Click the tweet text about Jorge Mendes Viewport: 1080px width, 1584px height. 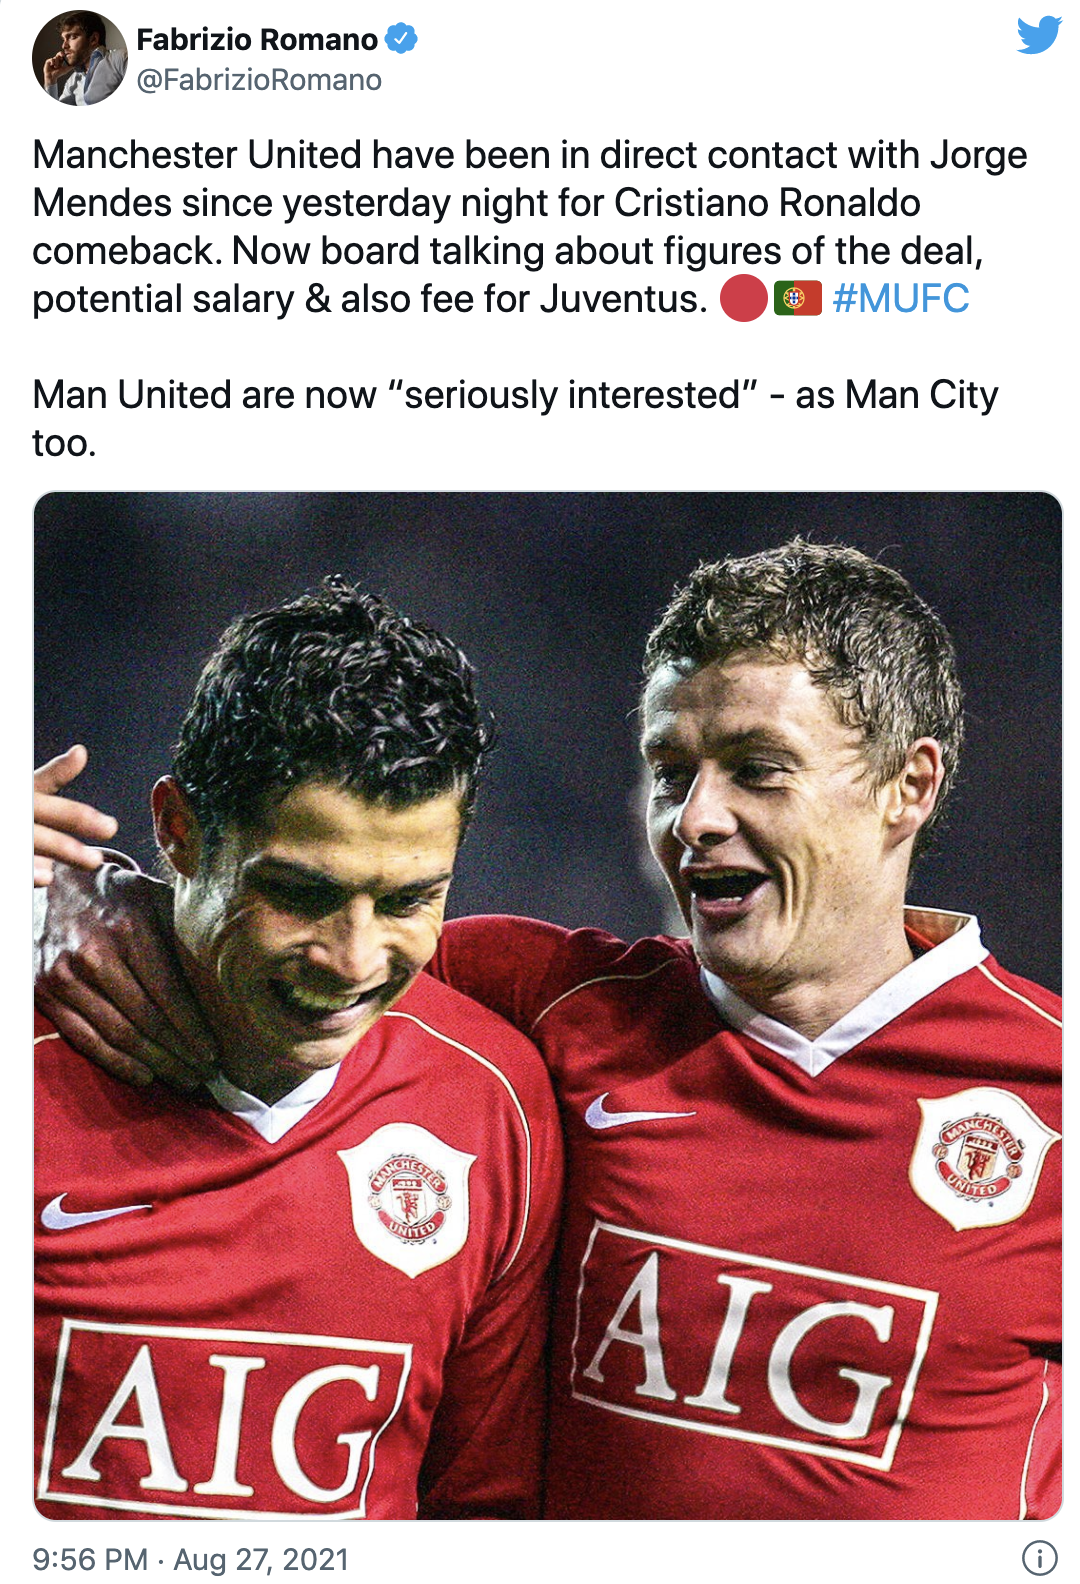[530, 227]
